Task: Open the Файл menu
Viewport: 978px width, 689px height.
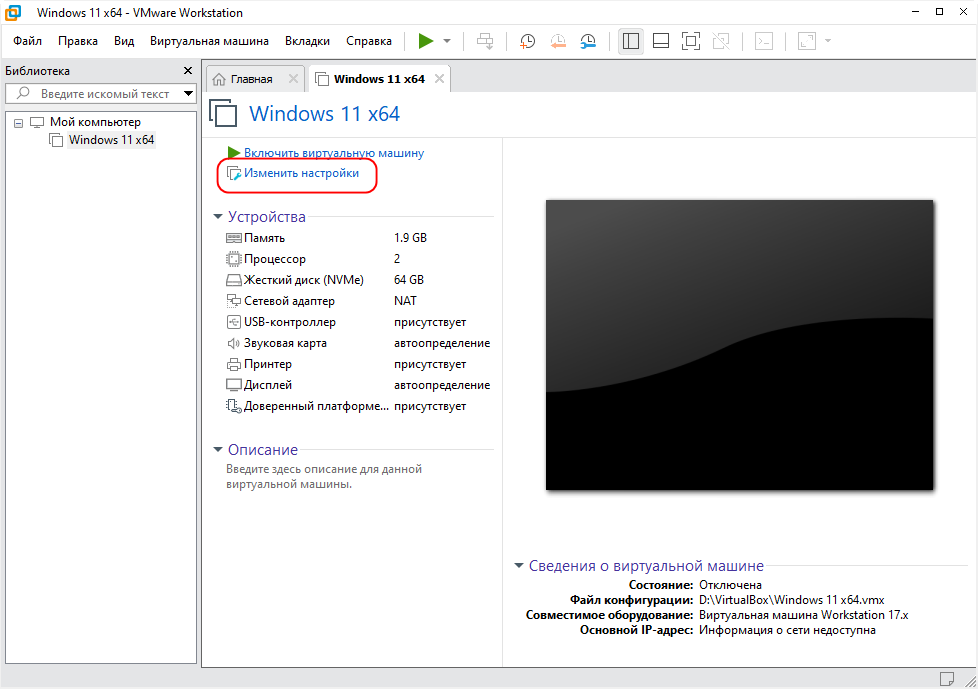Action: [27, 41]
